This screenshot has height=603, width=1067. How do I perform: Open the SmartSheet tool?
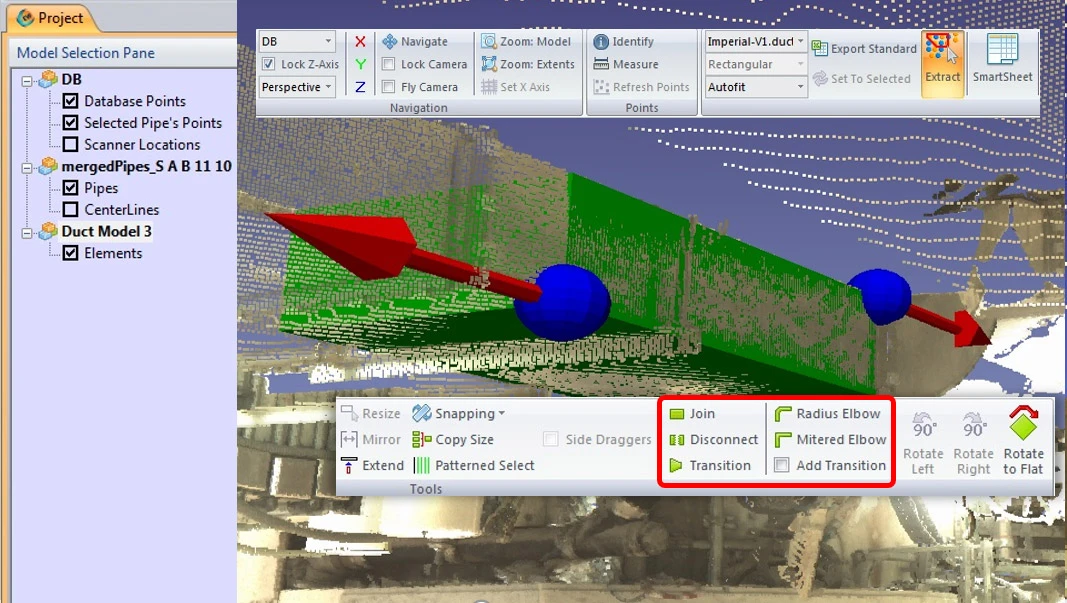click(x=1002, y=64)
